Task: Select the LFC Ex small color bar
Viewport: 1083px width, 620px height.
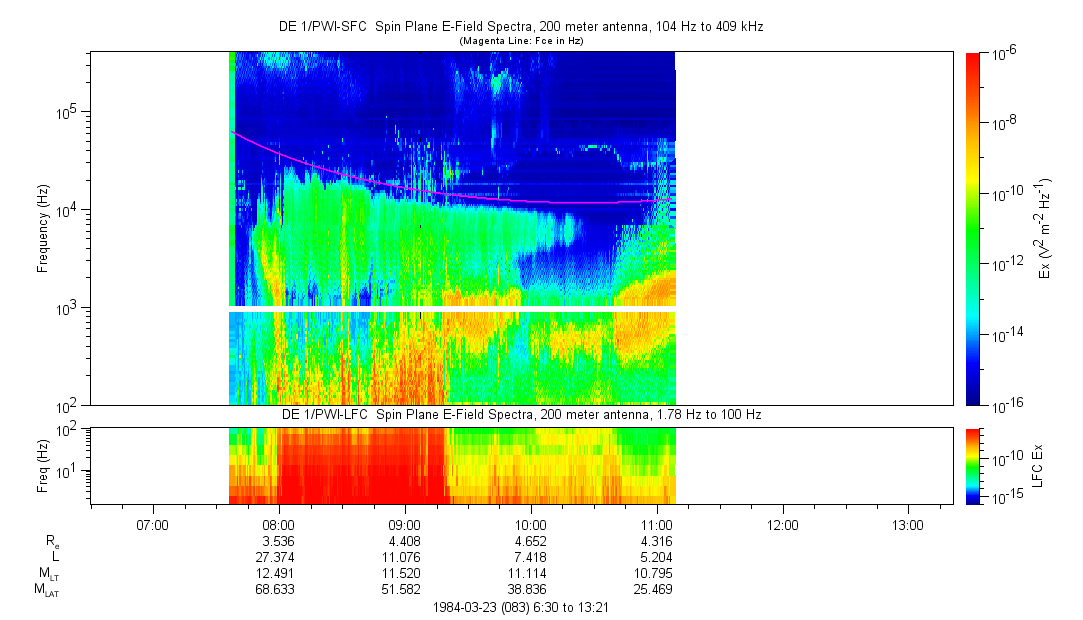Action: [973, 465]
